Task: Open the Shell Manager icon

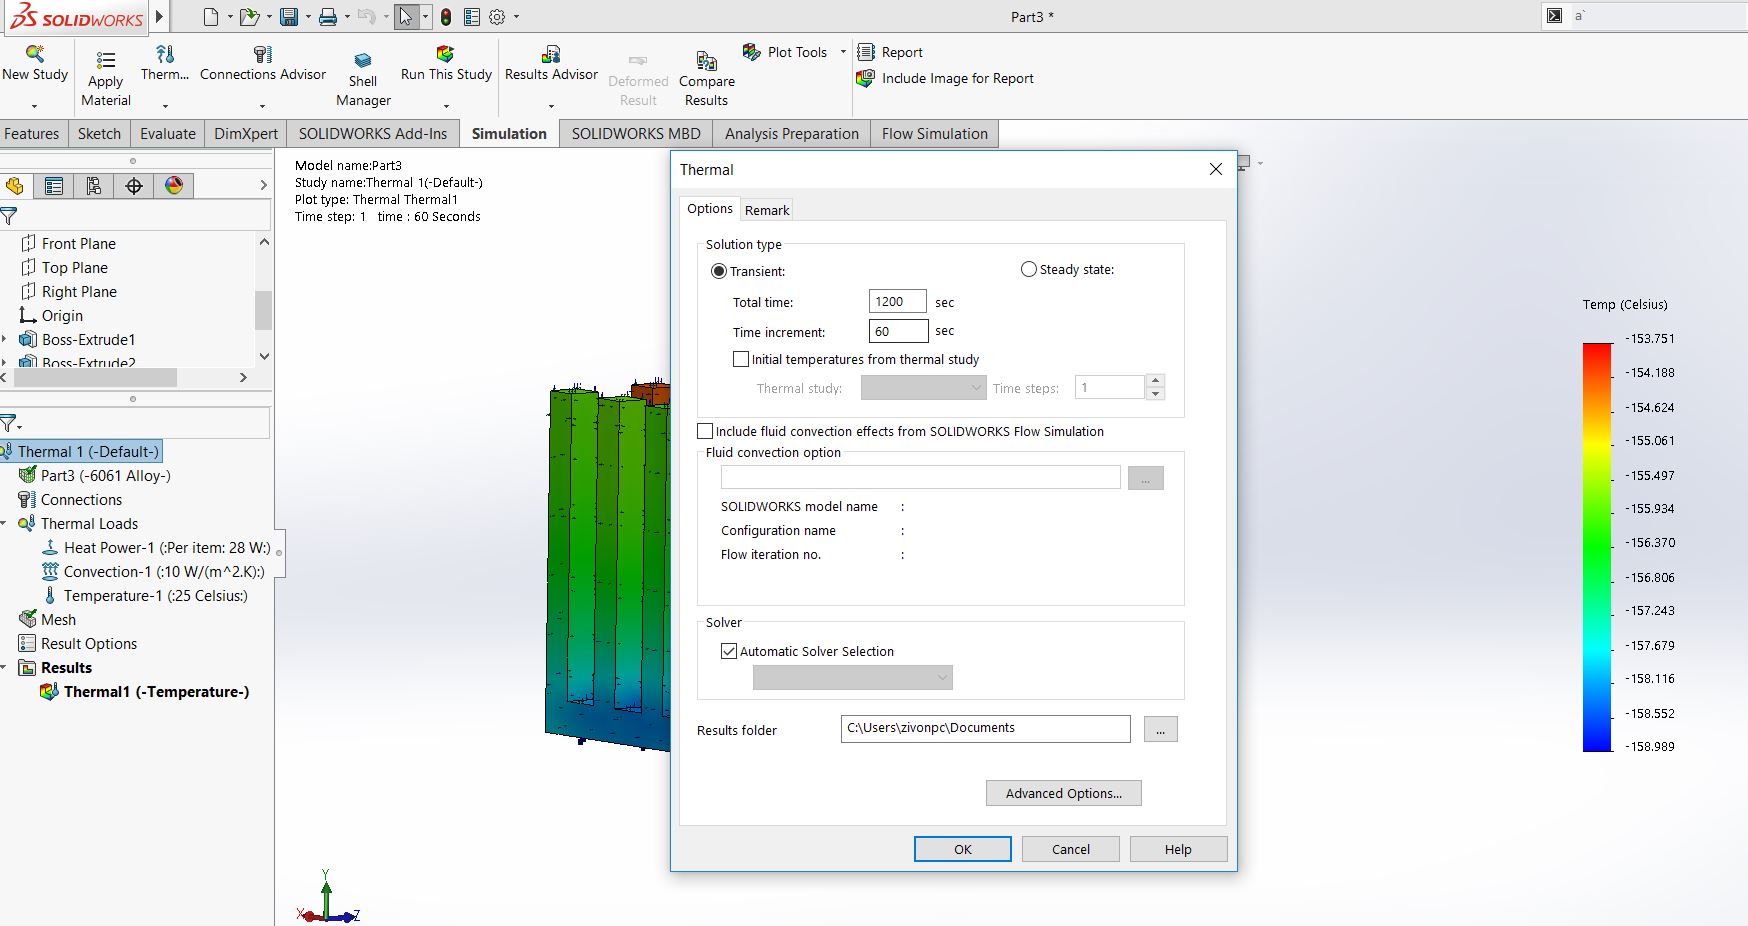Action: pyautogui.click(x=363, y=60)
